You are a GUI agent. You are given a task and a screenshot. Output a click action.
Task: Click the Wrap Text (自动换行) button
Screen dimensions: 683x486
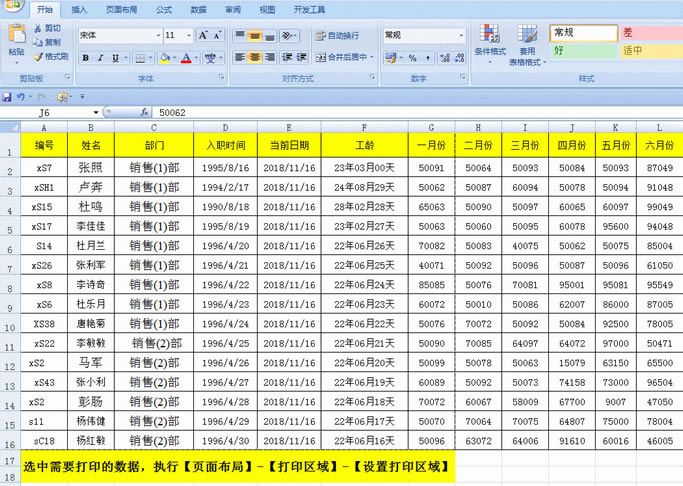coord(338,36)
